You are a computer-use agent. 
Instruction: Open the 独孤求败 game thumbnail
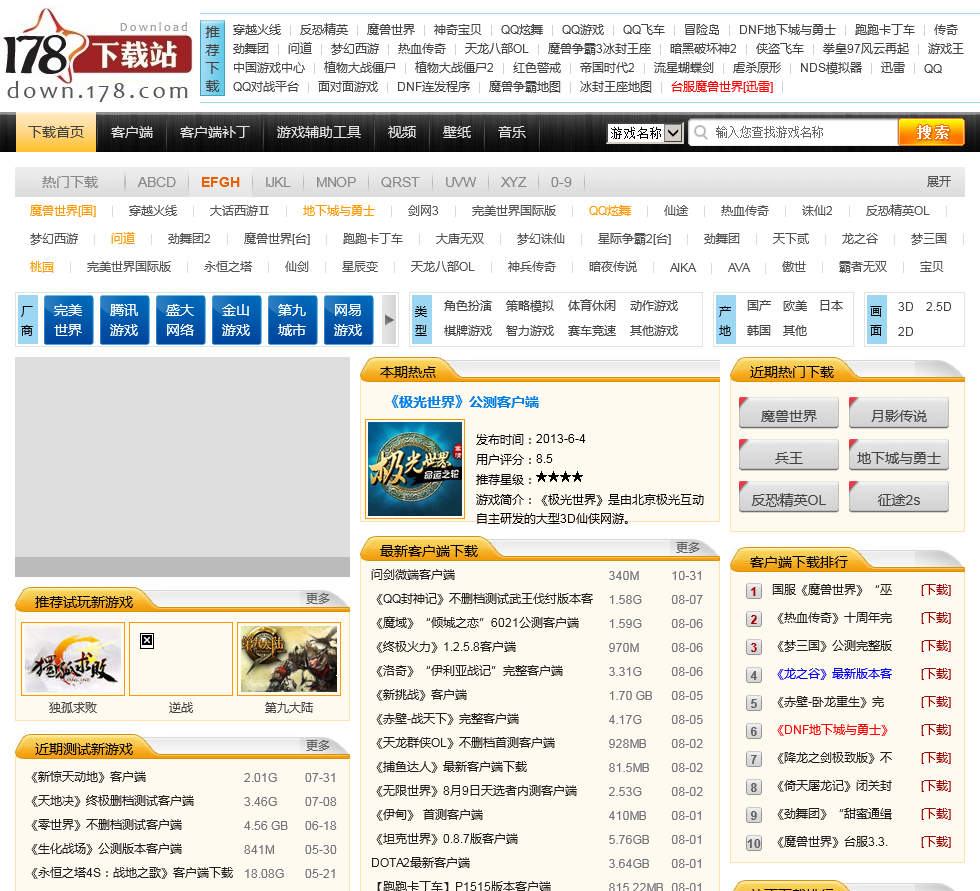pos(72,659)
